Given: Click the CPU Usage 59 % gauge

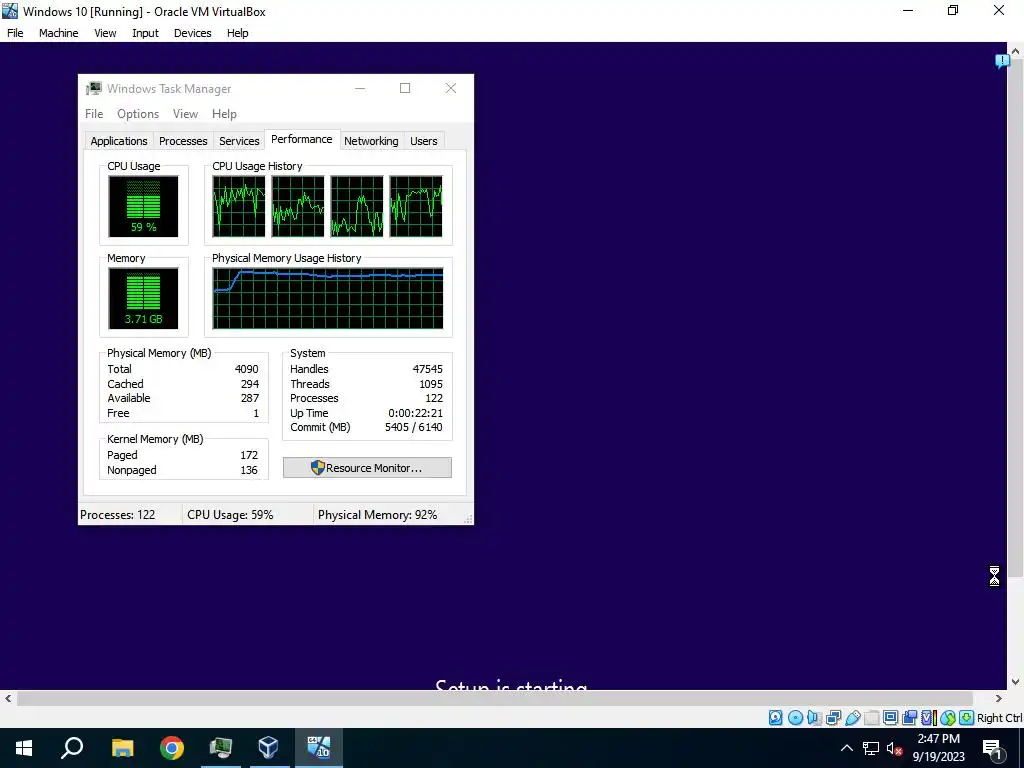Looking at the screenshot, I should tap(144, 206).
